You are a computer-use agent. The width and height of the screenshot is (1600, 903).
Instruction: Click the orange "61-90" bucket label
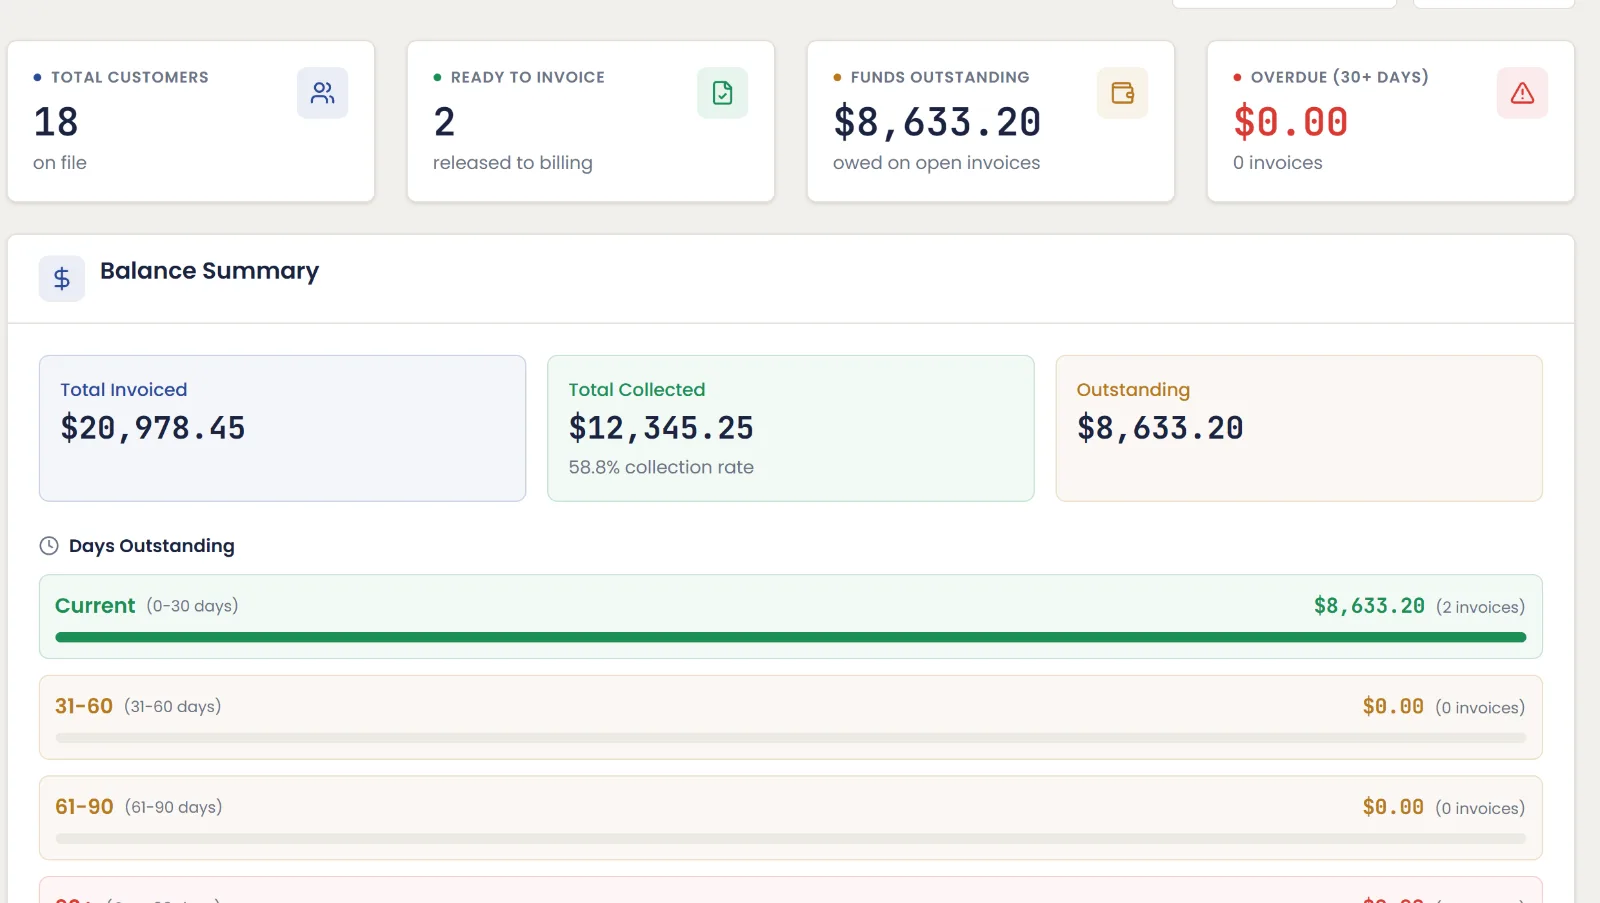[84, 807]
